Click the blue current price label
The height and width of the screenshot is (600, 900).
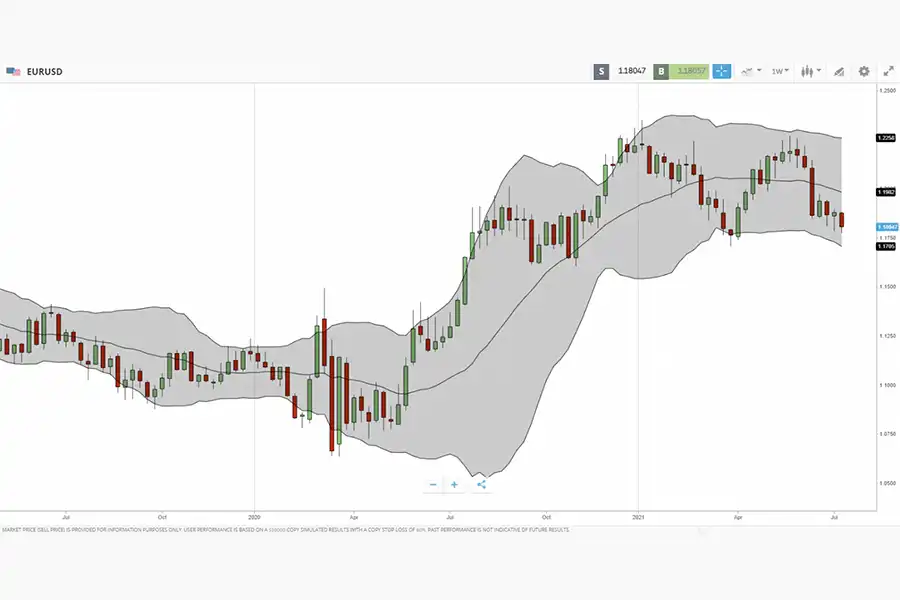[x=887, y=227]
